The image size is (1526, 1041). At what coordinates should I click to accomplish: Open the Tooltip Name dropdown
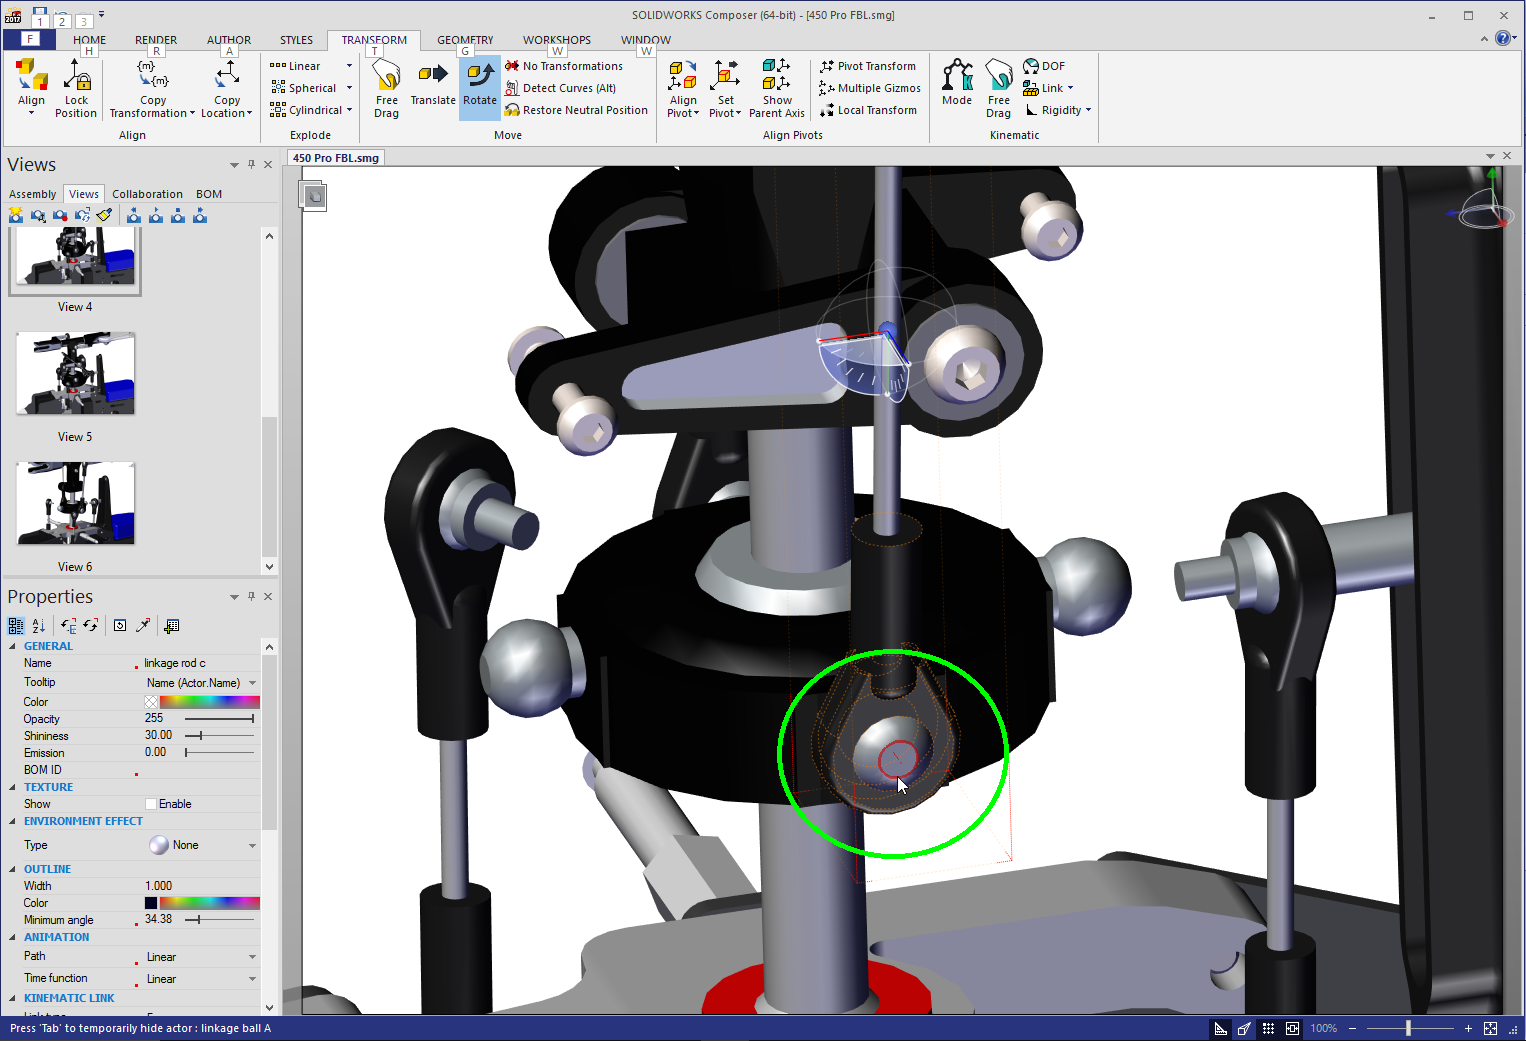pyautogui.click(x=252, y=683)
